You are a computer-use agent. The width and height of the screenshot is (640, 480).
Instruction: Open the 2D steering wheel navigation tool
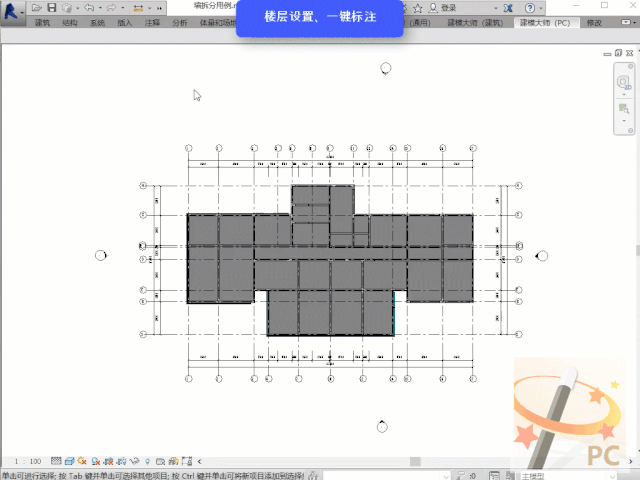tap(624, 82)
